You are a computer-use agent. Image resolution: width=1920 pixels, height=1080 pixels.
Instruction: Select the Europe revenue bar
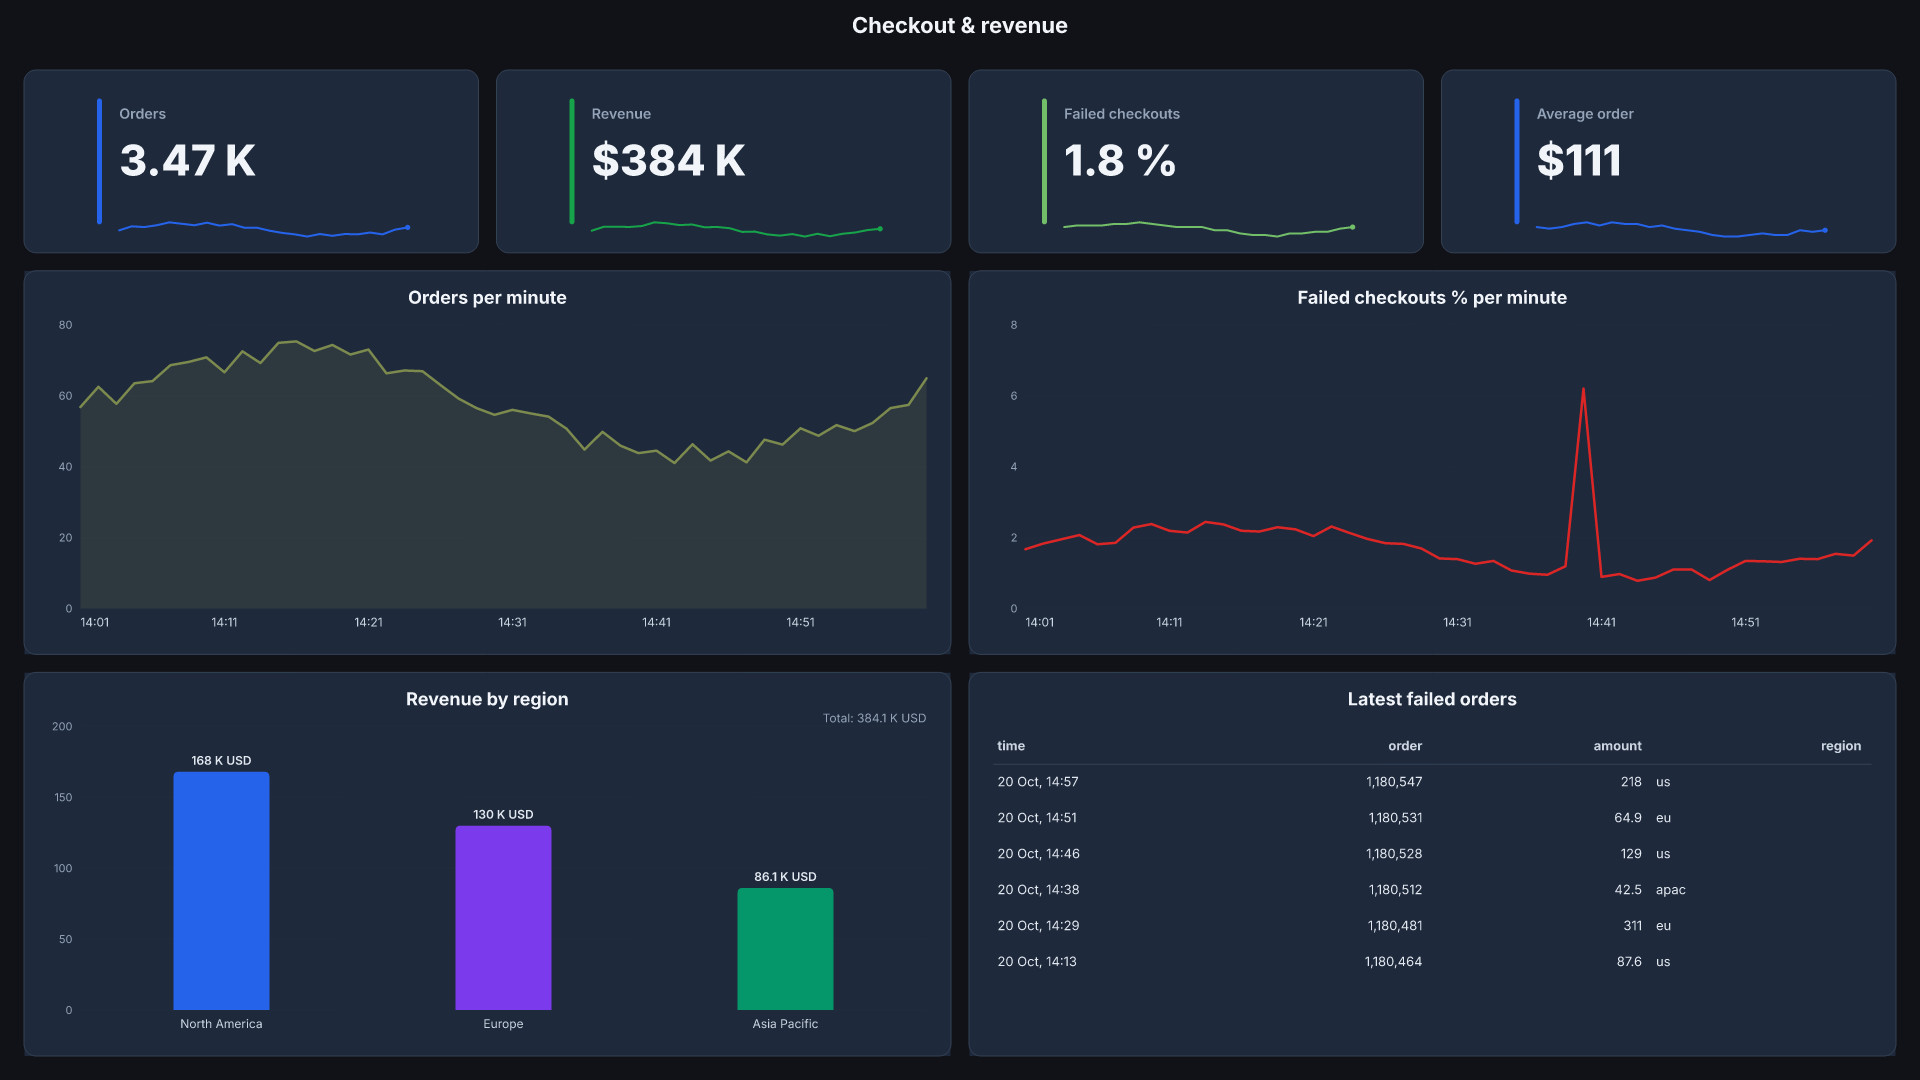[x=503, y=918]
